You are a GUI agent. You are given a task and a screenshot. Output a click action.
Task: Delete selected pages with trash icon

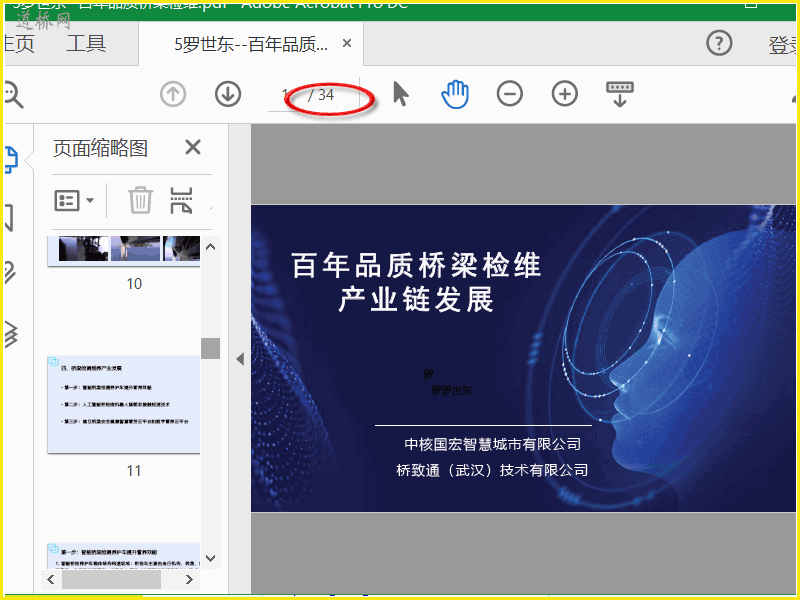click(x=140, y=200)
